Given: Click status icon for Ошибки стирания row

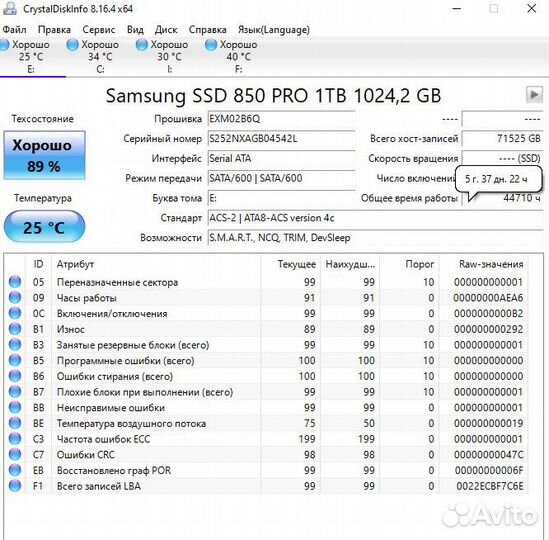Looking at the screenshot, I should (15, 376).
